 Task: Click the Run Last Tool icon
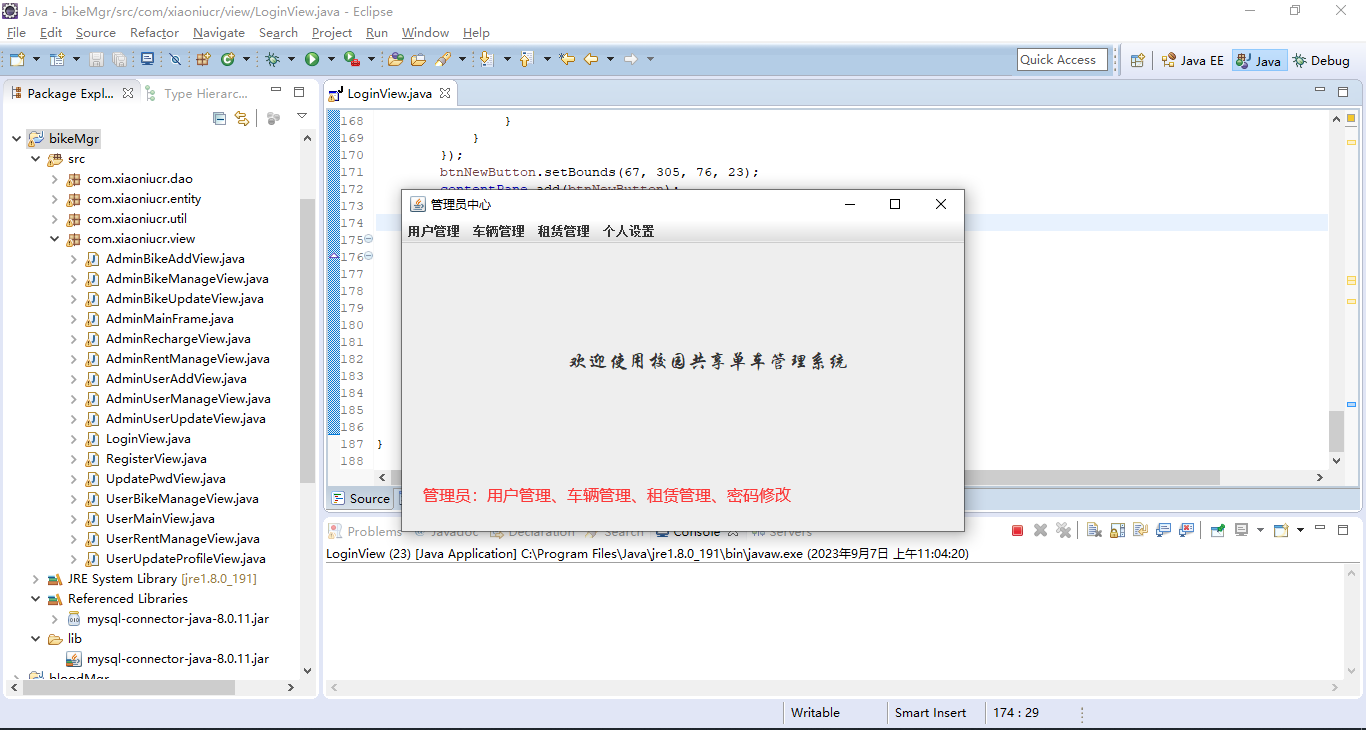tap(352, 59)
